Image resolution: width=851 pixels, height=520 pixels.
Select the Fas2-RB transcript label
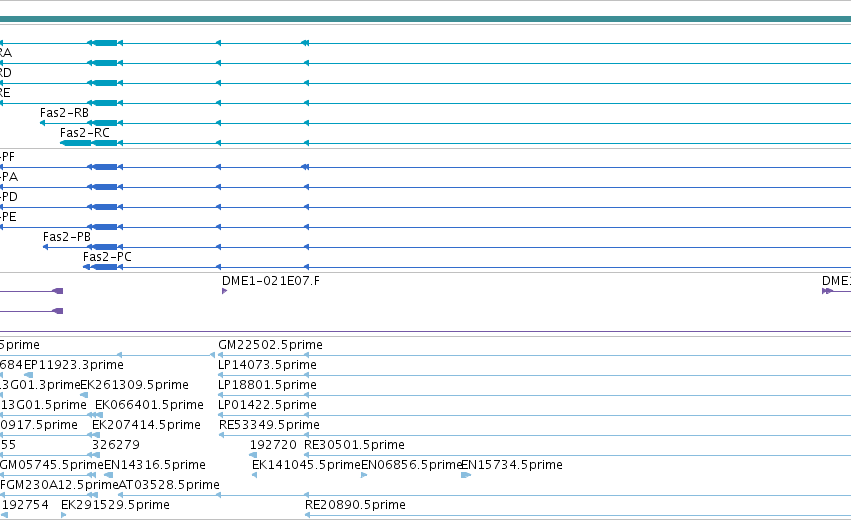click(x=64, y=113)
